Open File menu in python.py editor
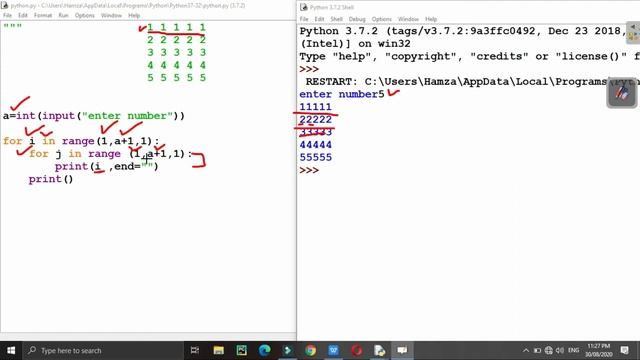Viewport: 640px width, 360px height. click(x=7, y=16)
